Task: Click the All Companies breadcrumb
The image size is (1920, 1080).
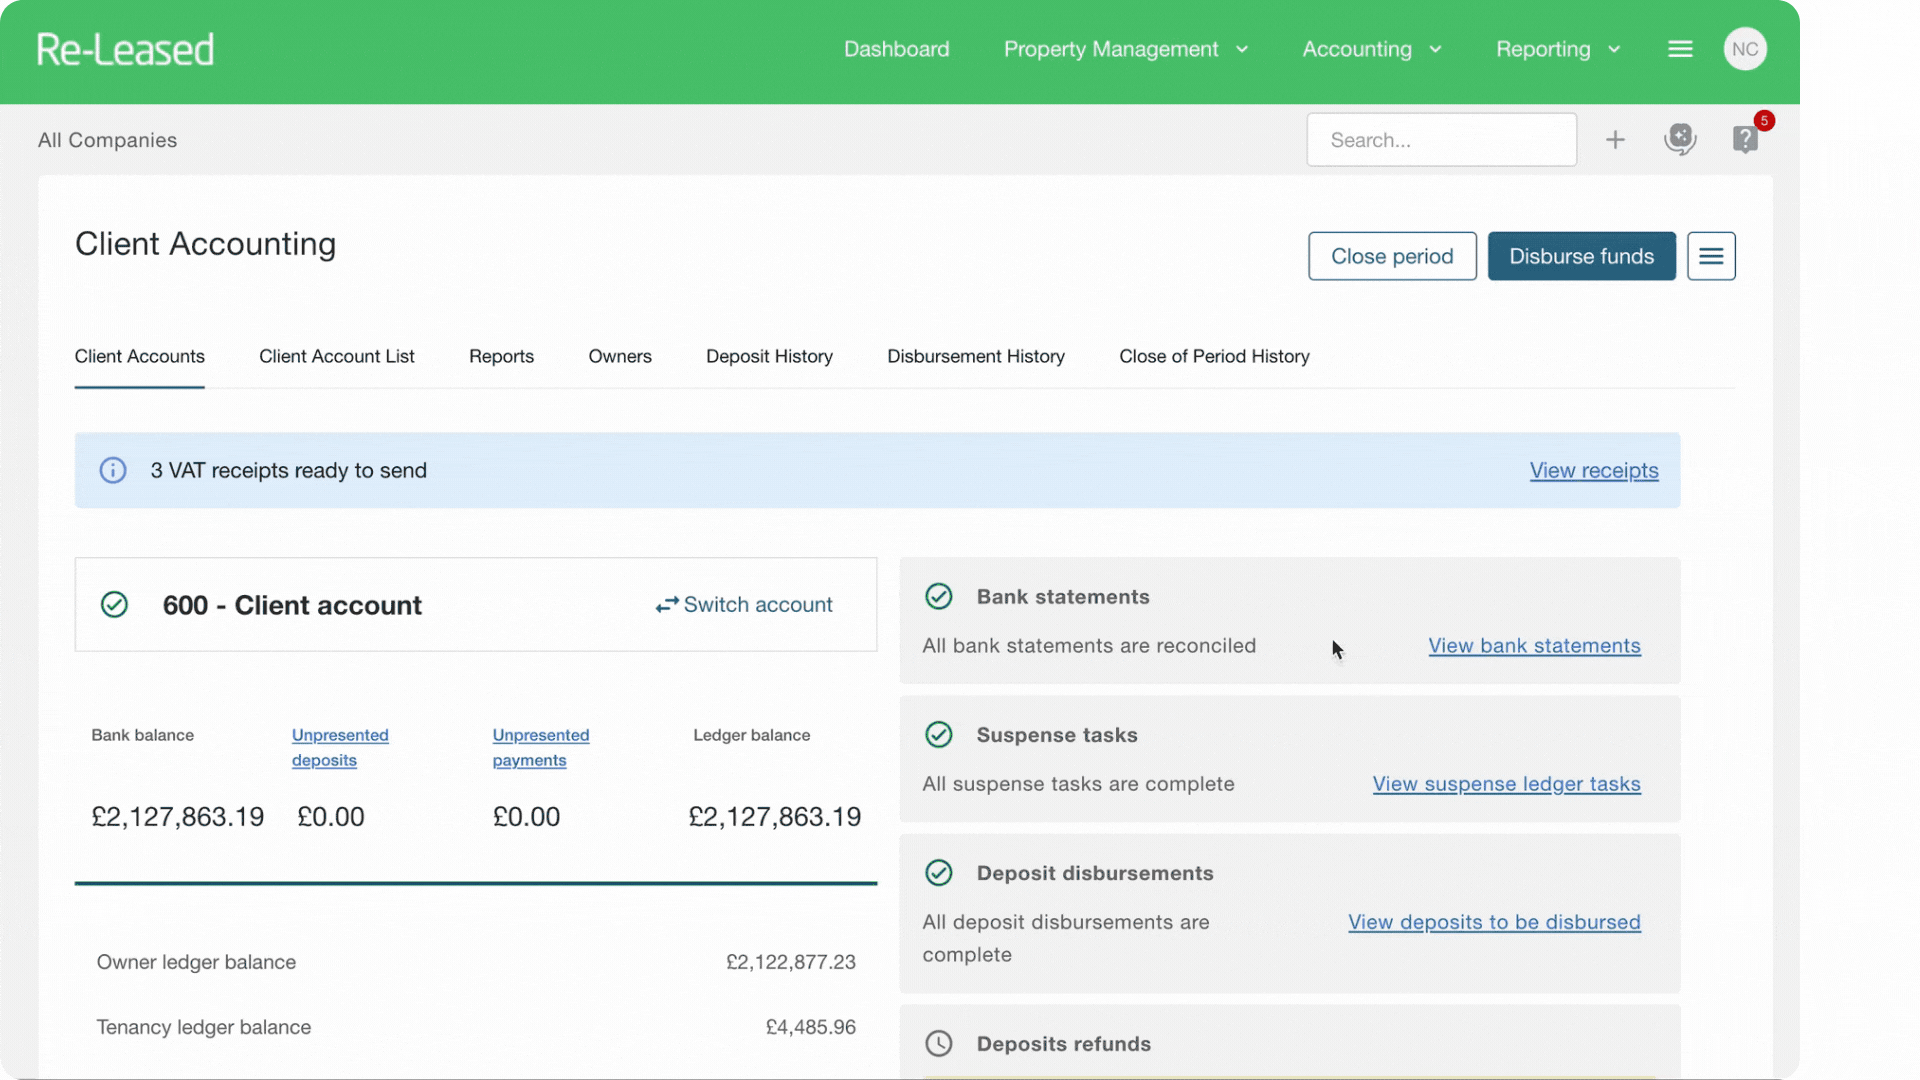Action: [108, 140]
